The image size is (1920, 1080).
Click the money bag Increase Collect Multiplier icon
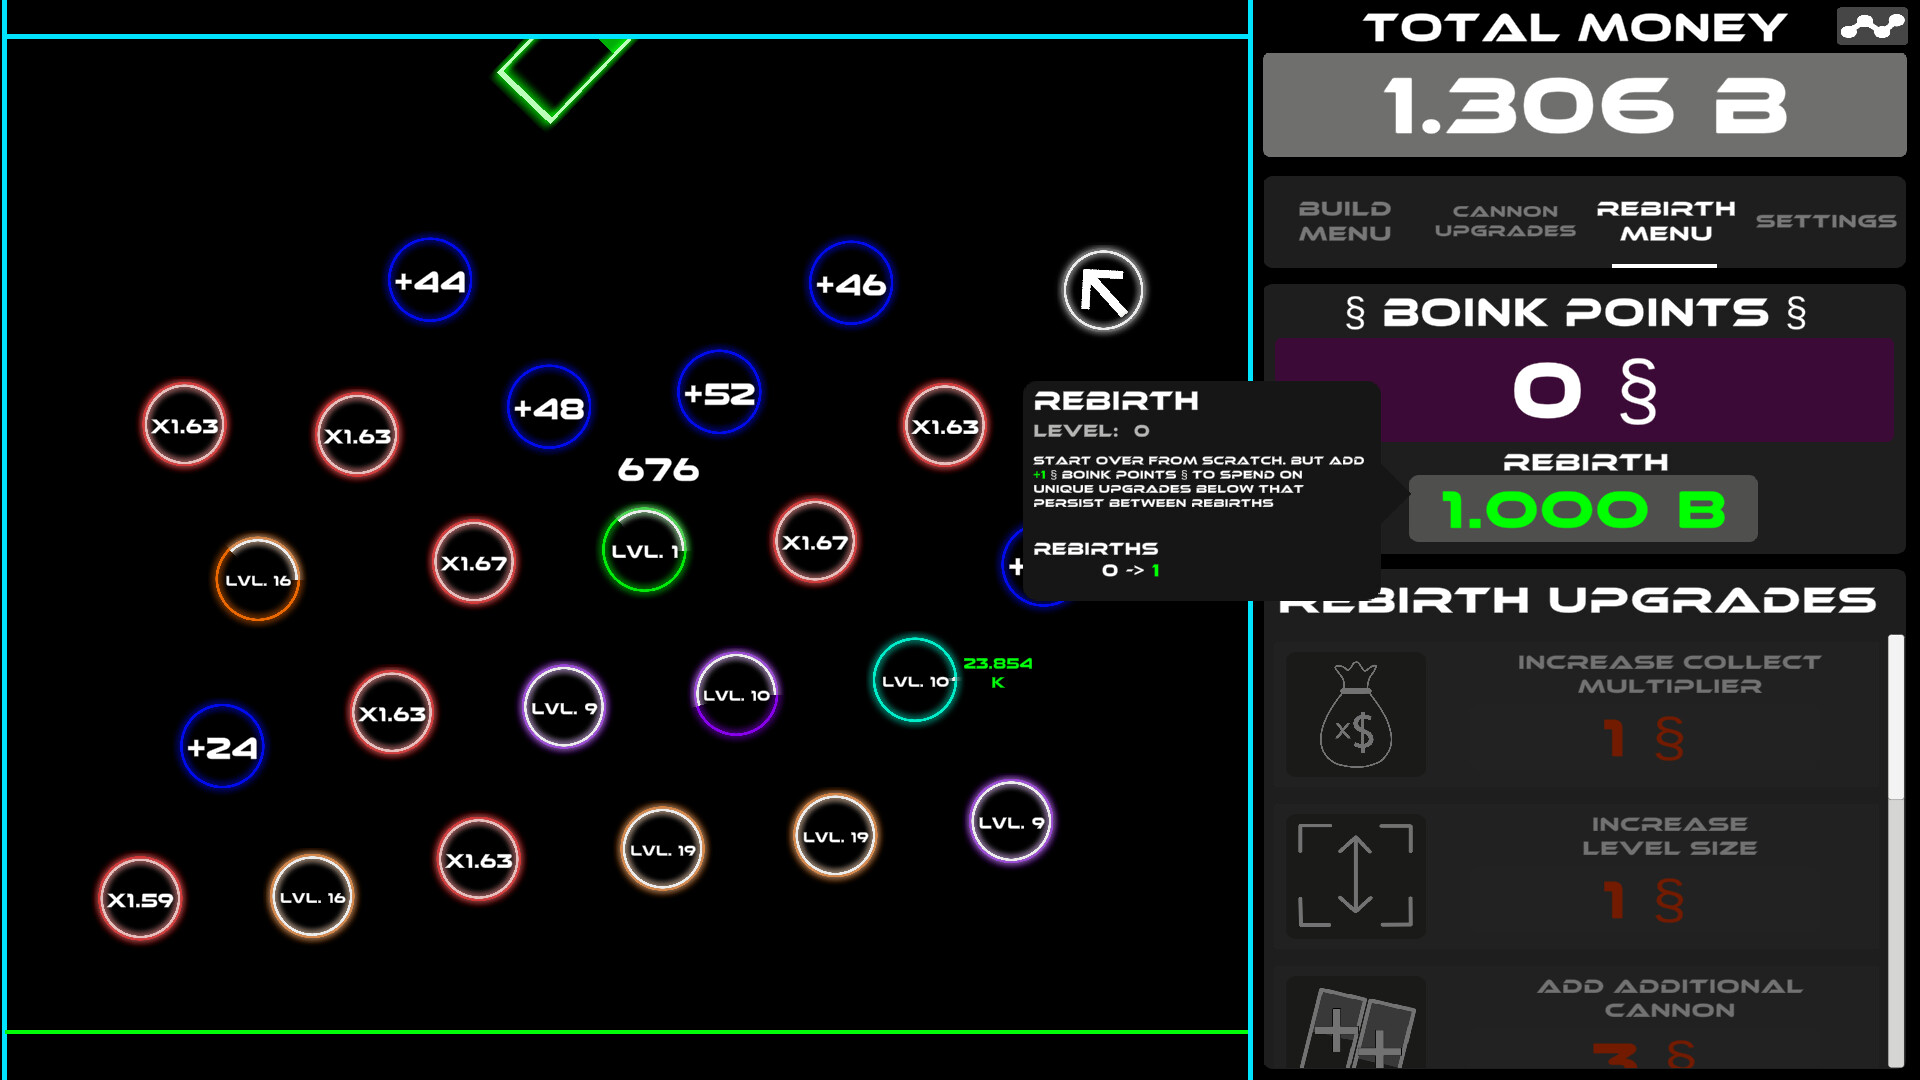(1356, 714)
